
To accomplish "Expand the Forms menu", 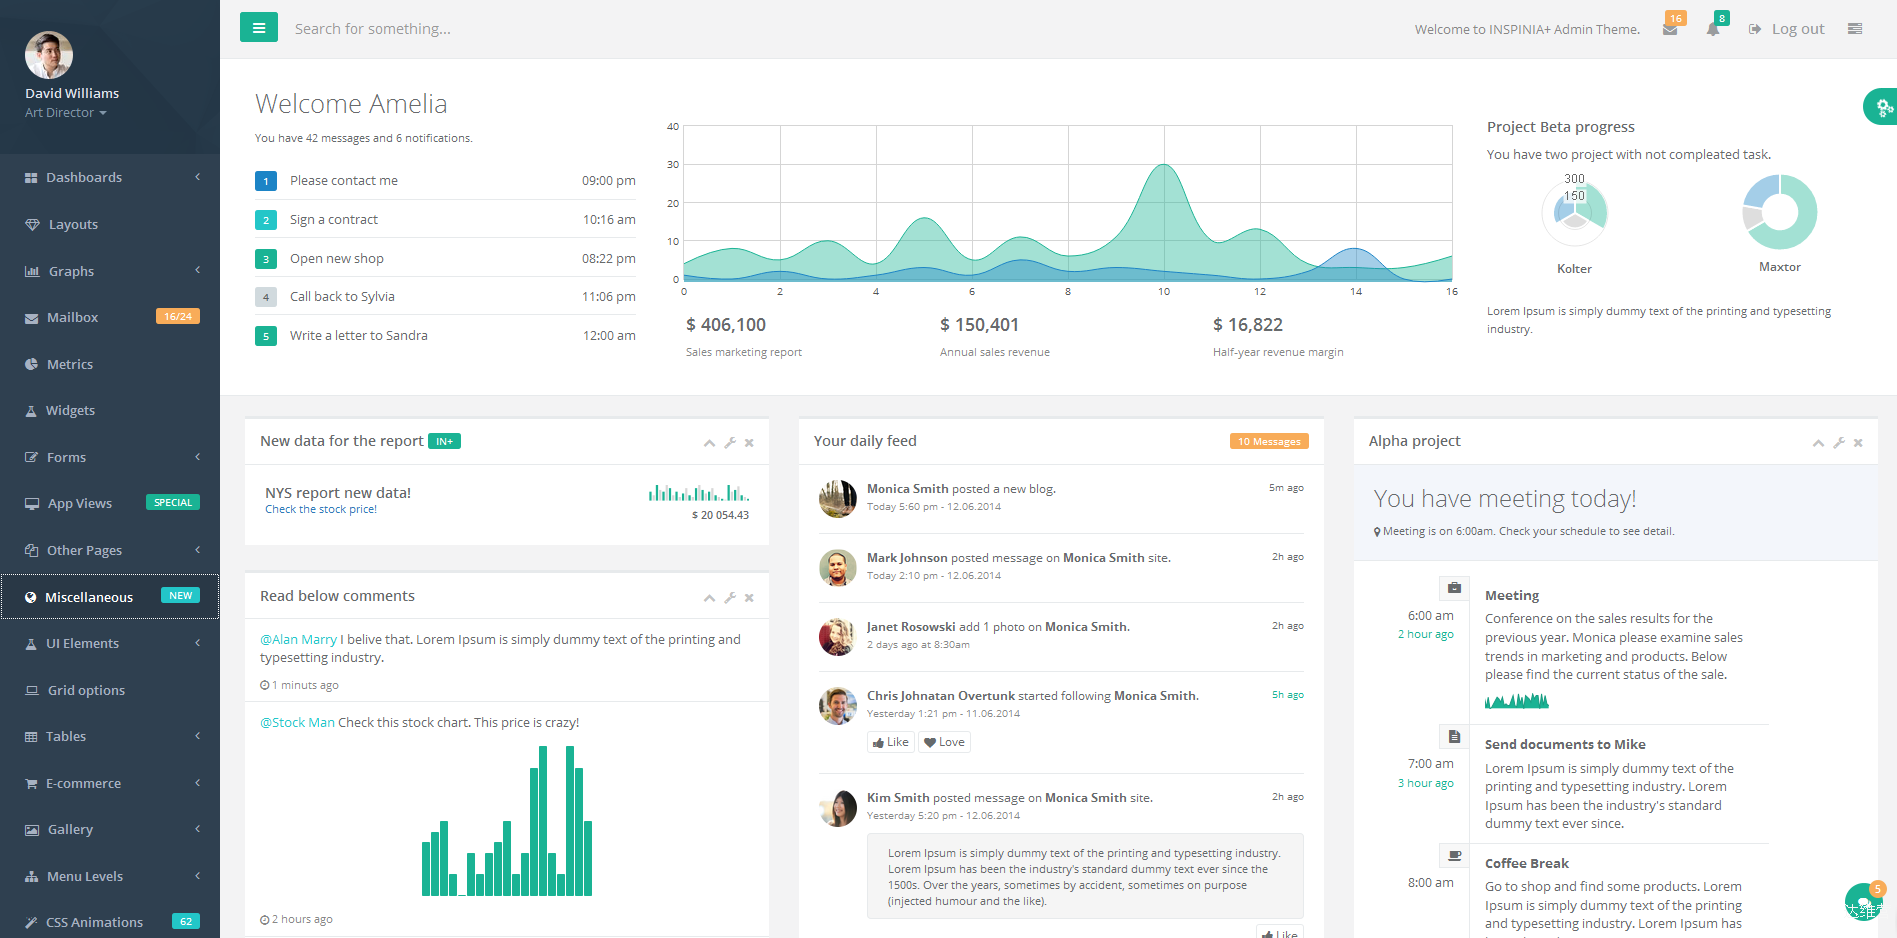I will click(110, 457).
